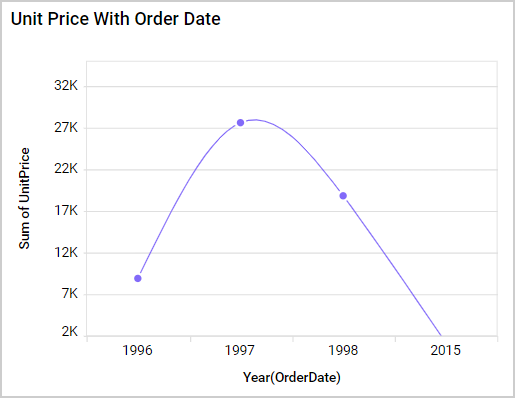Click the 27K y-axis label

66,127
